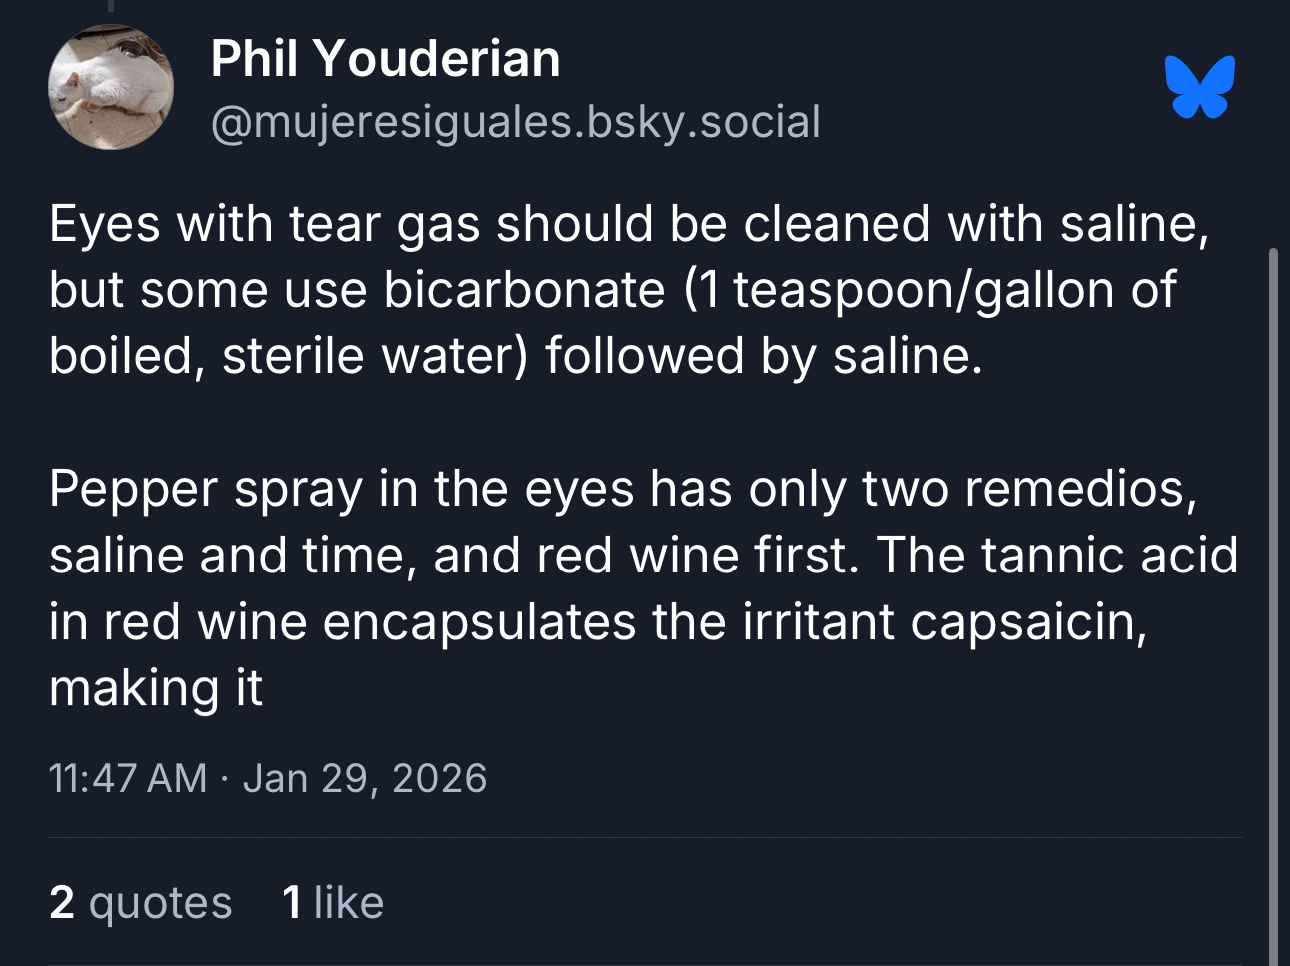
Task: Show who liked via 1 like
Action: point(333,902)
